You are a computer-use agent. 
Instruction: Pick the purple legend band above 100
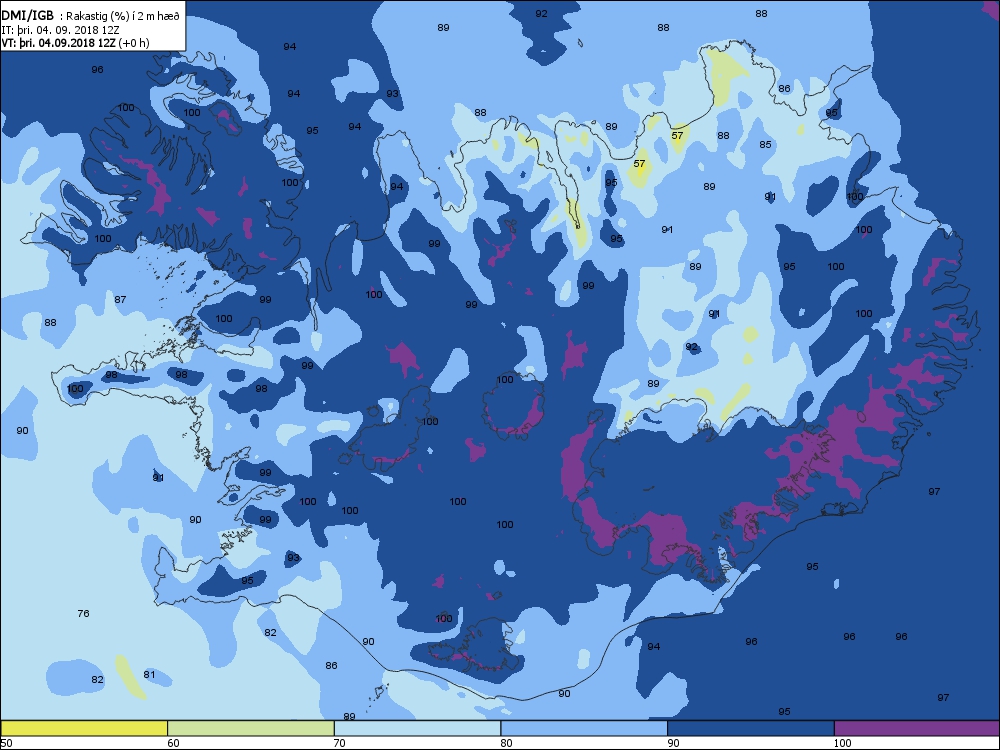coord(917,728)
